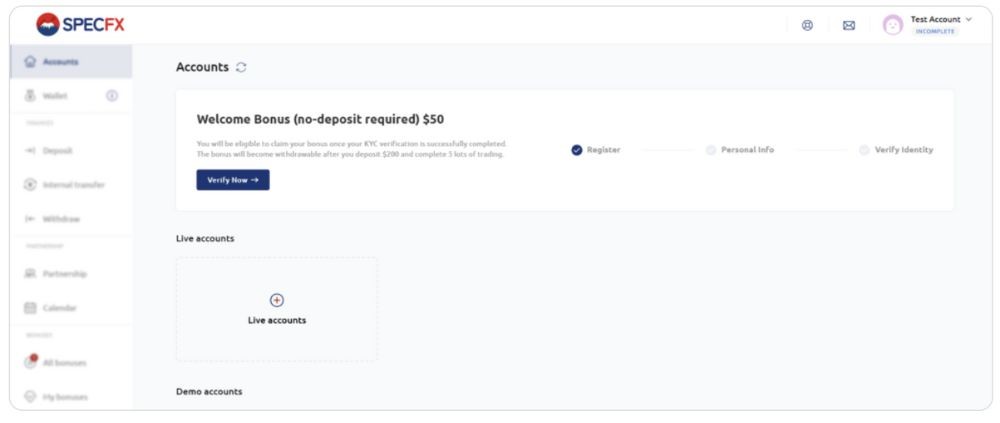Click the All bonuses gift icon

31,362
